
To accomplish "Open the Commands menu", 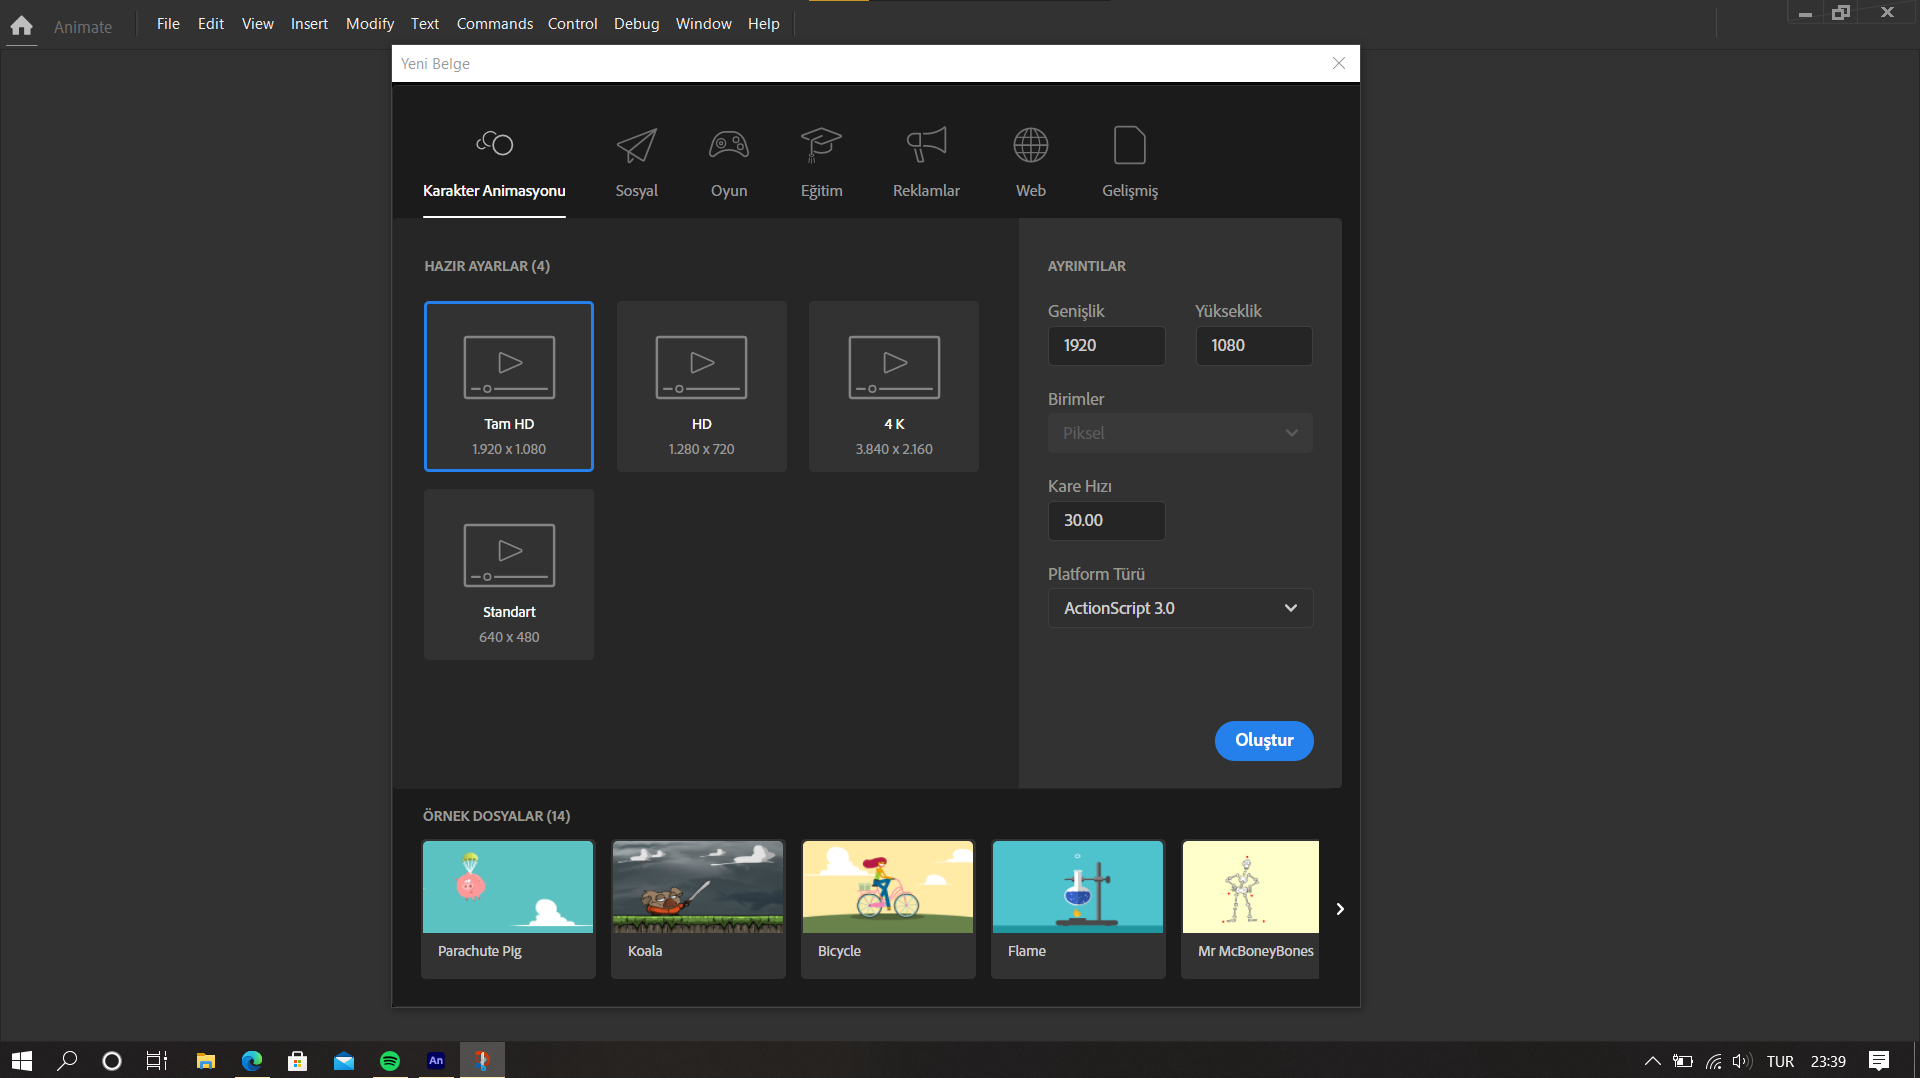I will point(495,24).
